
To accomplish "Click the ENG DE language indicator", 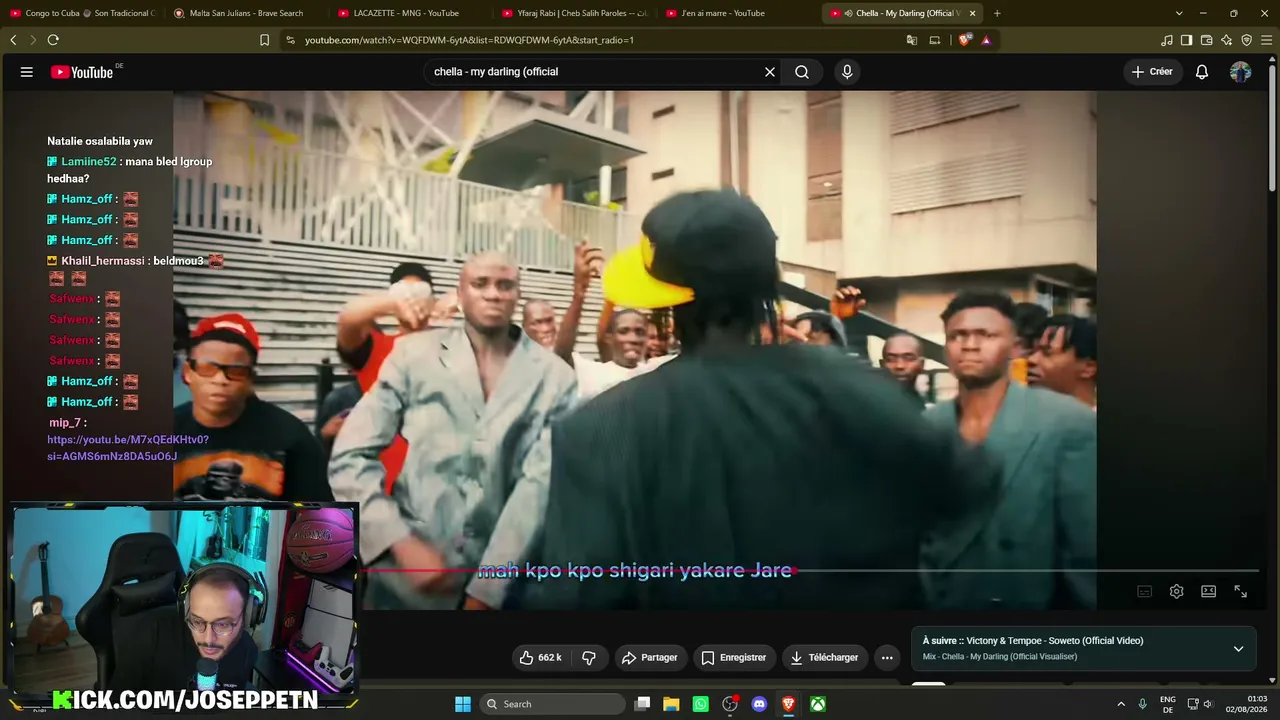I will [x=1168, y=704].
